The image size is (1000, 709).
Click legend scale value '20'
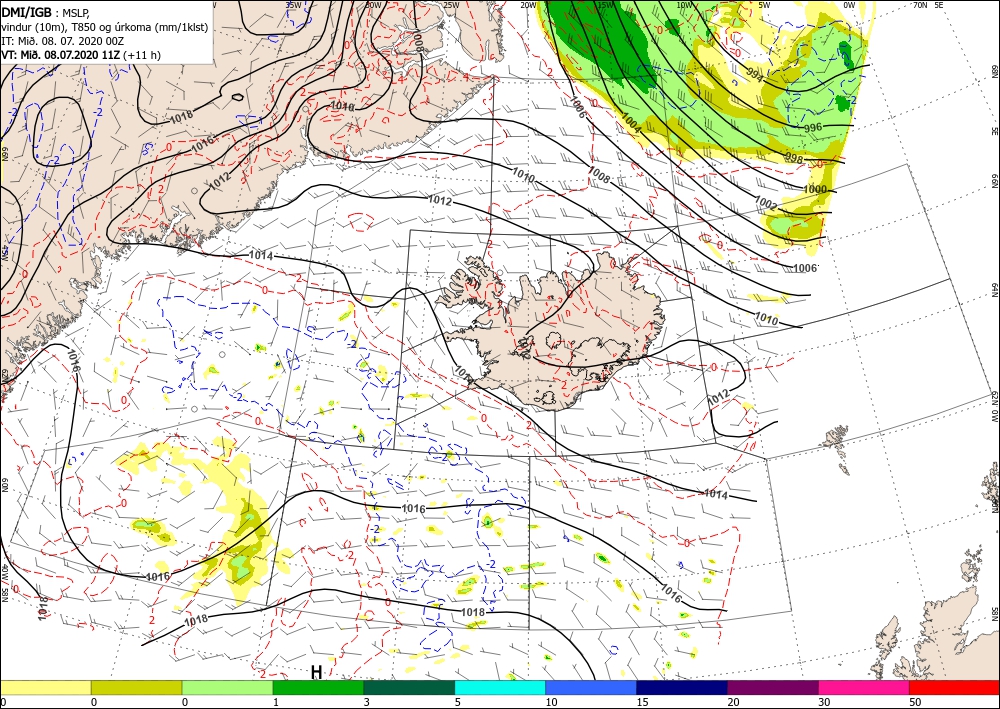(733, 703)
